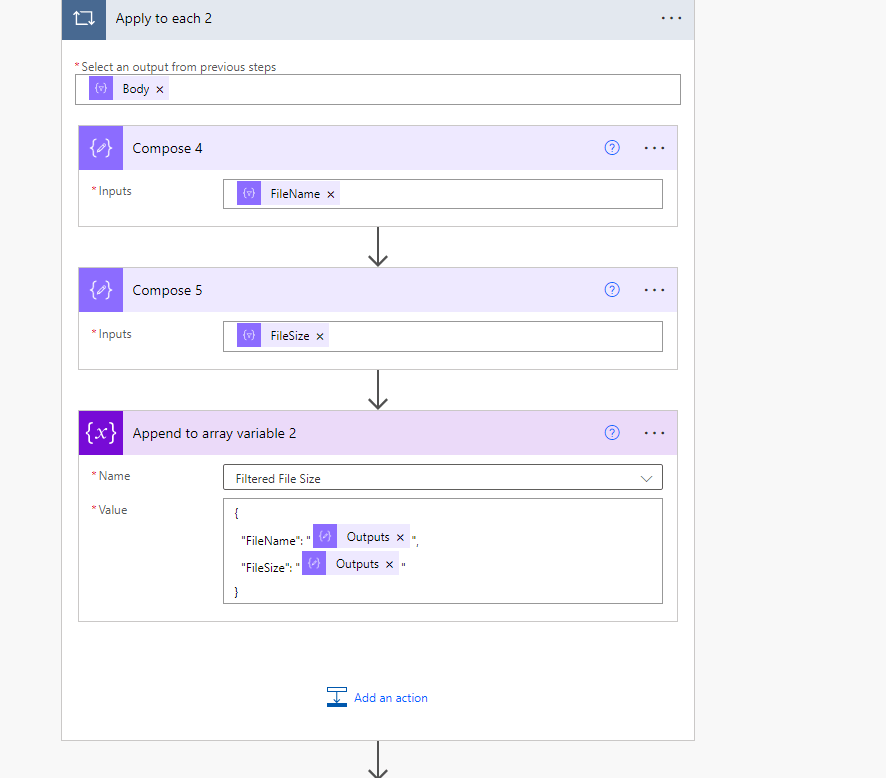Click the Apply to each 2 loop icon
This screenshot has width=886, height=778.
tap(84, 19)
